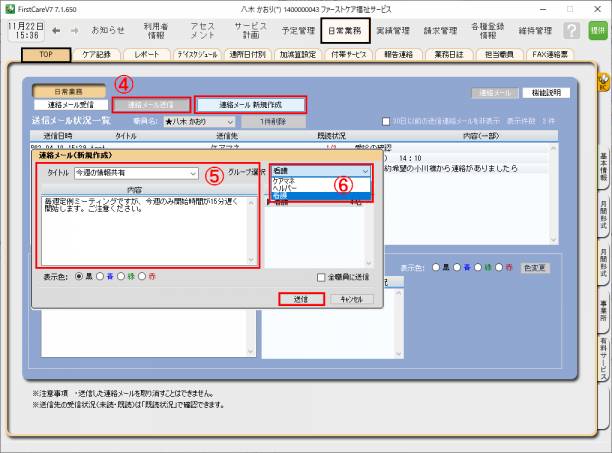
Task: Open help with the question mark icon
Action: tap(571, 31)
